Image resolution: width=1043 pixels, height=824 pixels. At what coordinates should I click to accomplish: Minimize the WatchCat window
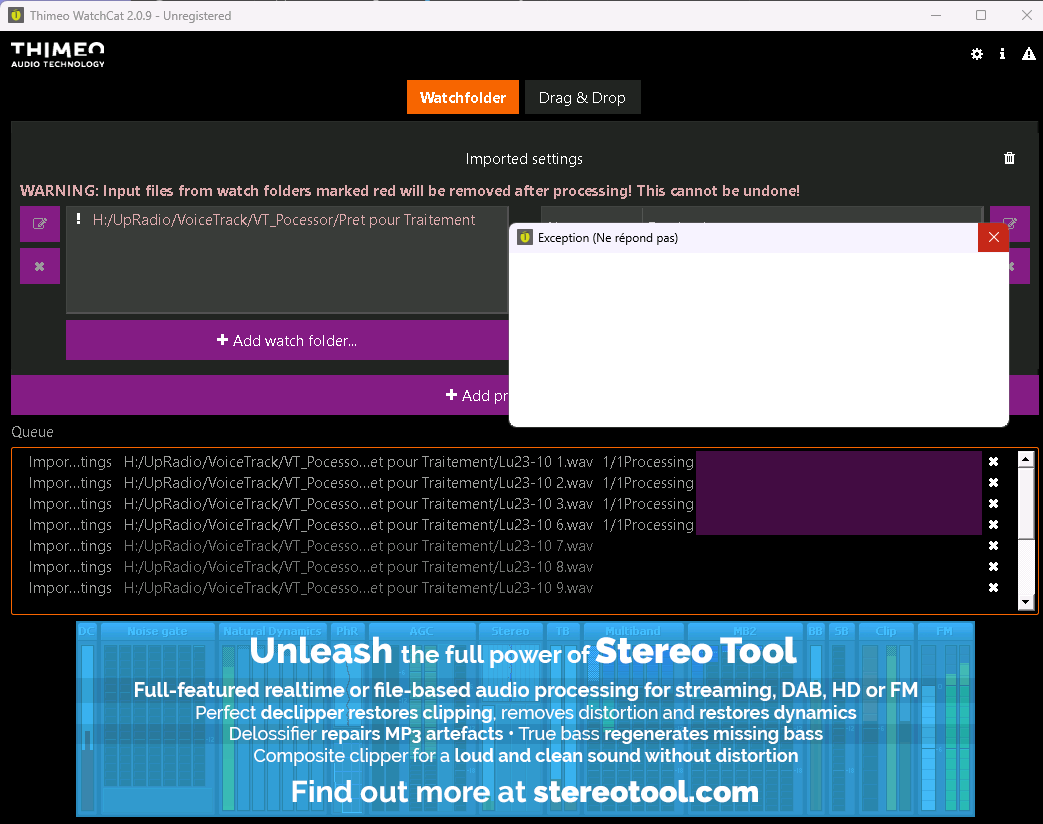click(x=936, y=15)
